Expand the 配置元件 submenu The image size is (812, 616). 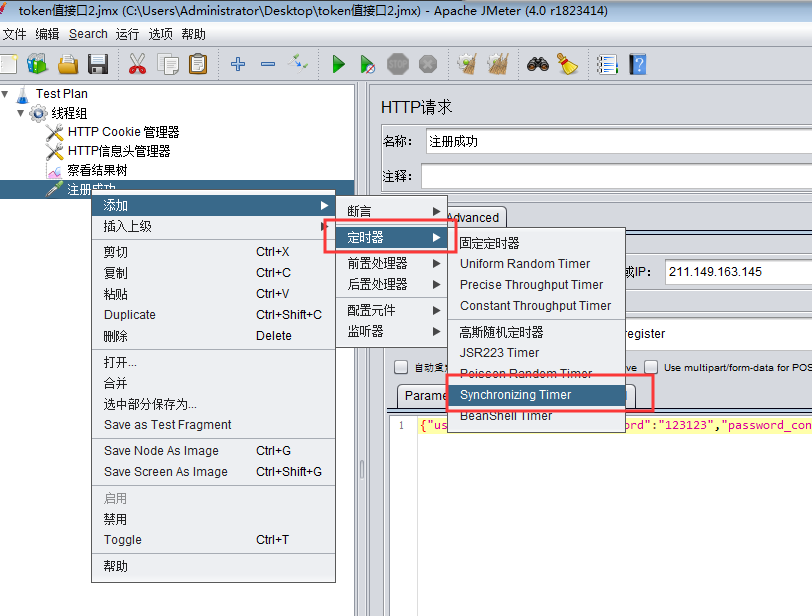392,311
